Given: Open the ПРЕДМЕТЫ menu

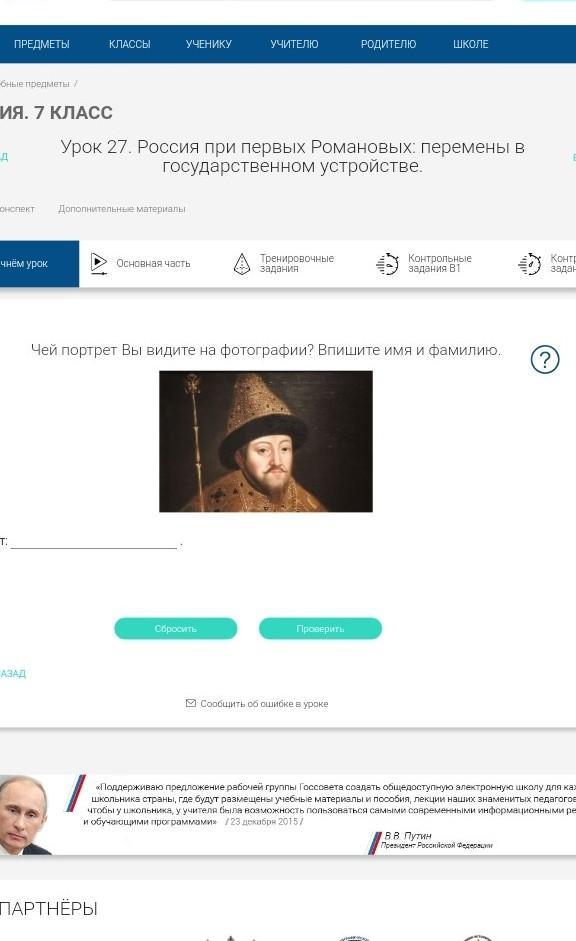Looking at the screenshot, I should tap(41, 44).
